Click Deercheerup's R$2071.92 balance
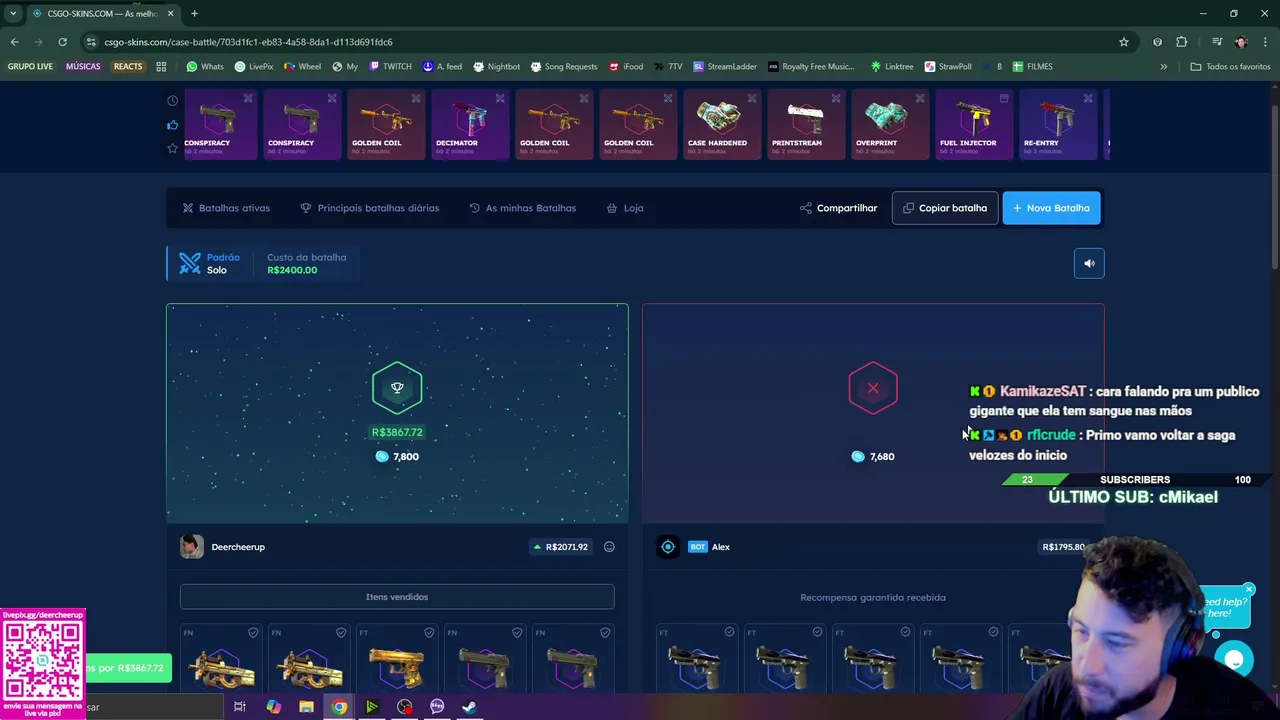1280x720 pixels. [x=560, y=547]
